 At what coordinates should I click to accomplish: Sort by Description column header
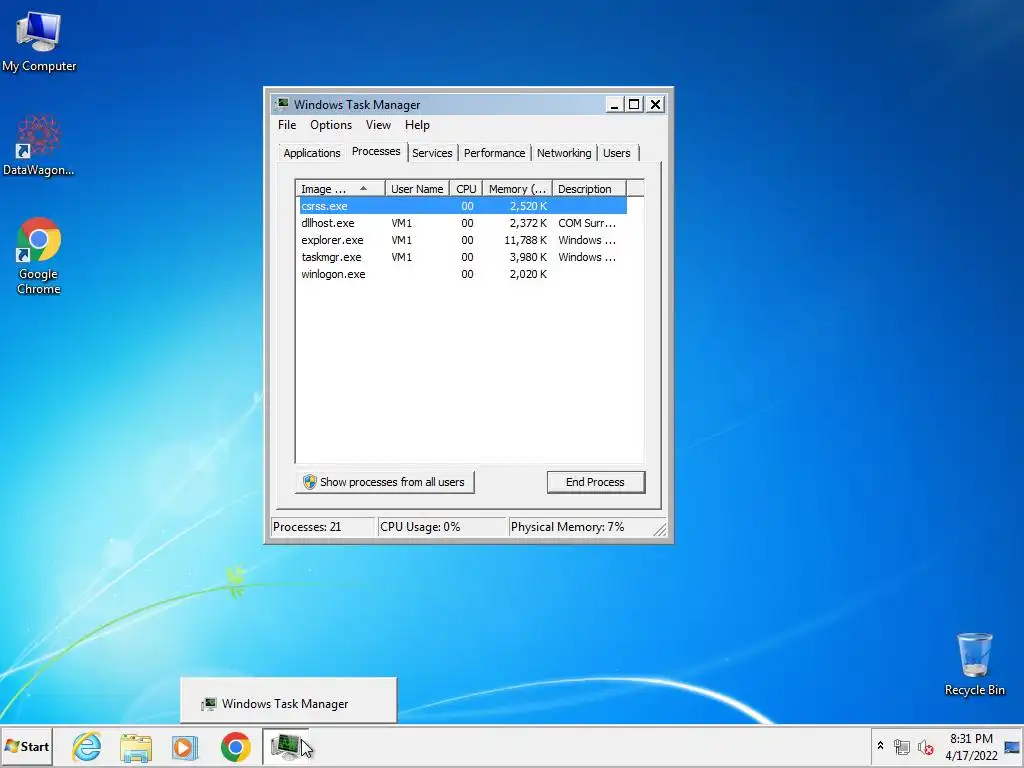tap(589, 189)
